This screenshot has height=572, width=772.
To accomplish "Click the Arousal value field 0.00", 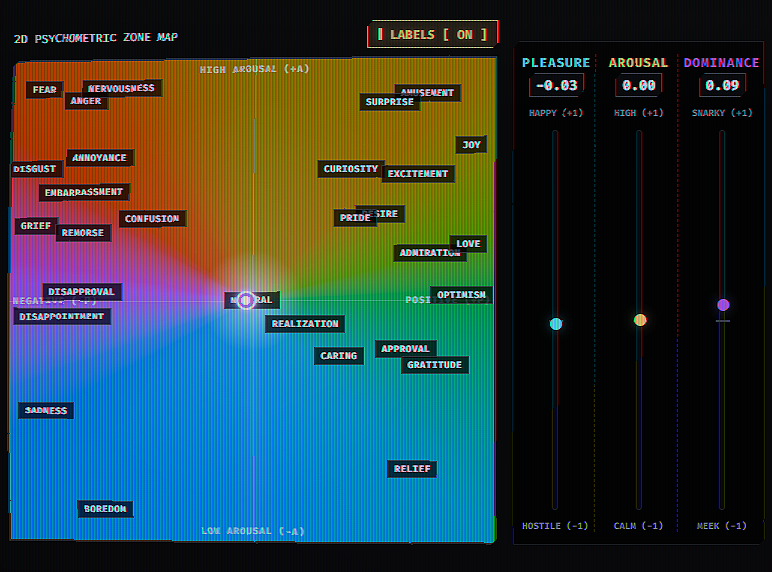I will pyautogui.click(x=639, y=85).
